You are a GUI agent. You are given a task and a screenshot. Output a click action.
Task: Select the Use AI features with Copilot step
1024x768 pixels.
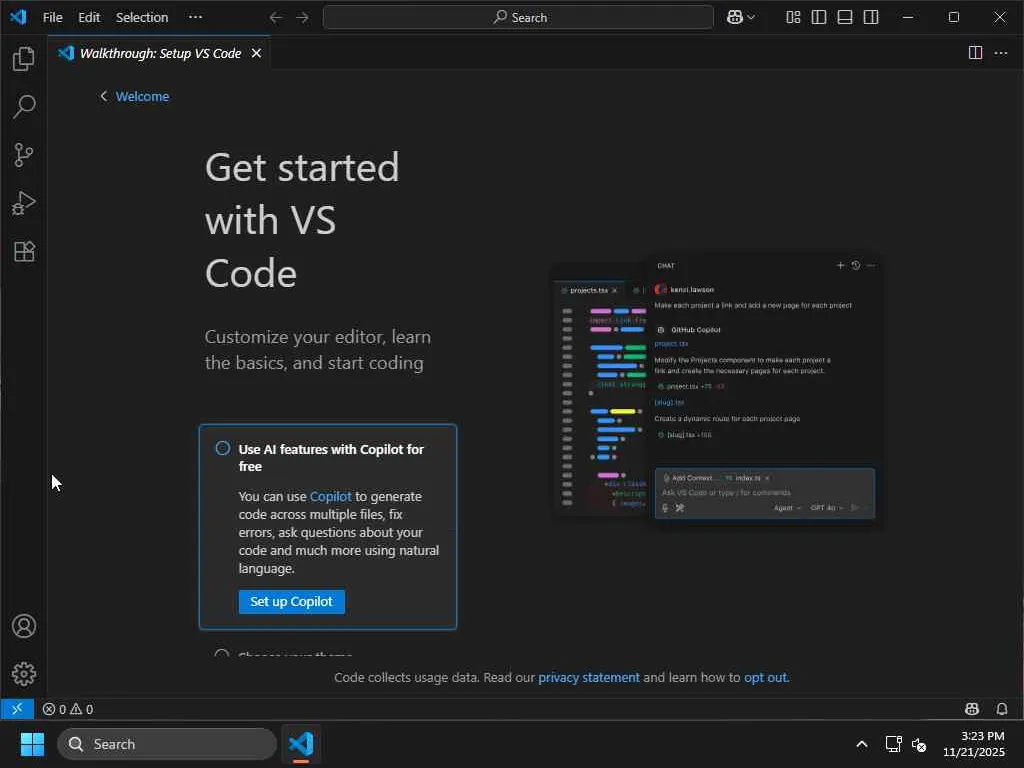coord(328,527)
